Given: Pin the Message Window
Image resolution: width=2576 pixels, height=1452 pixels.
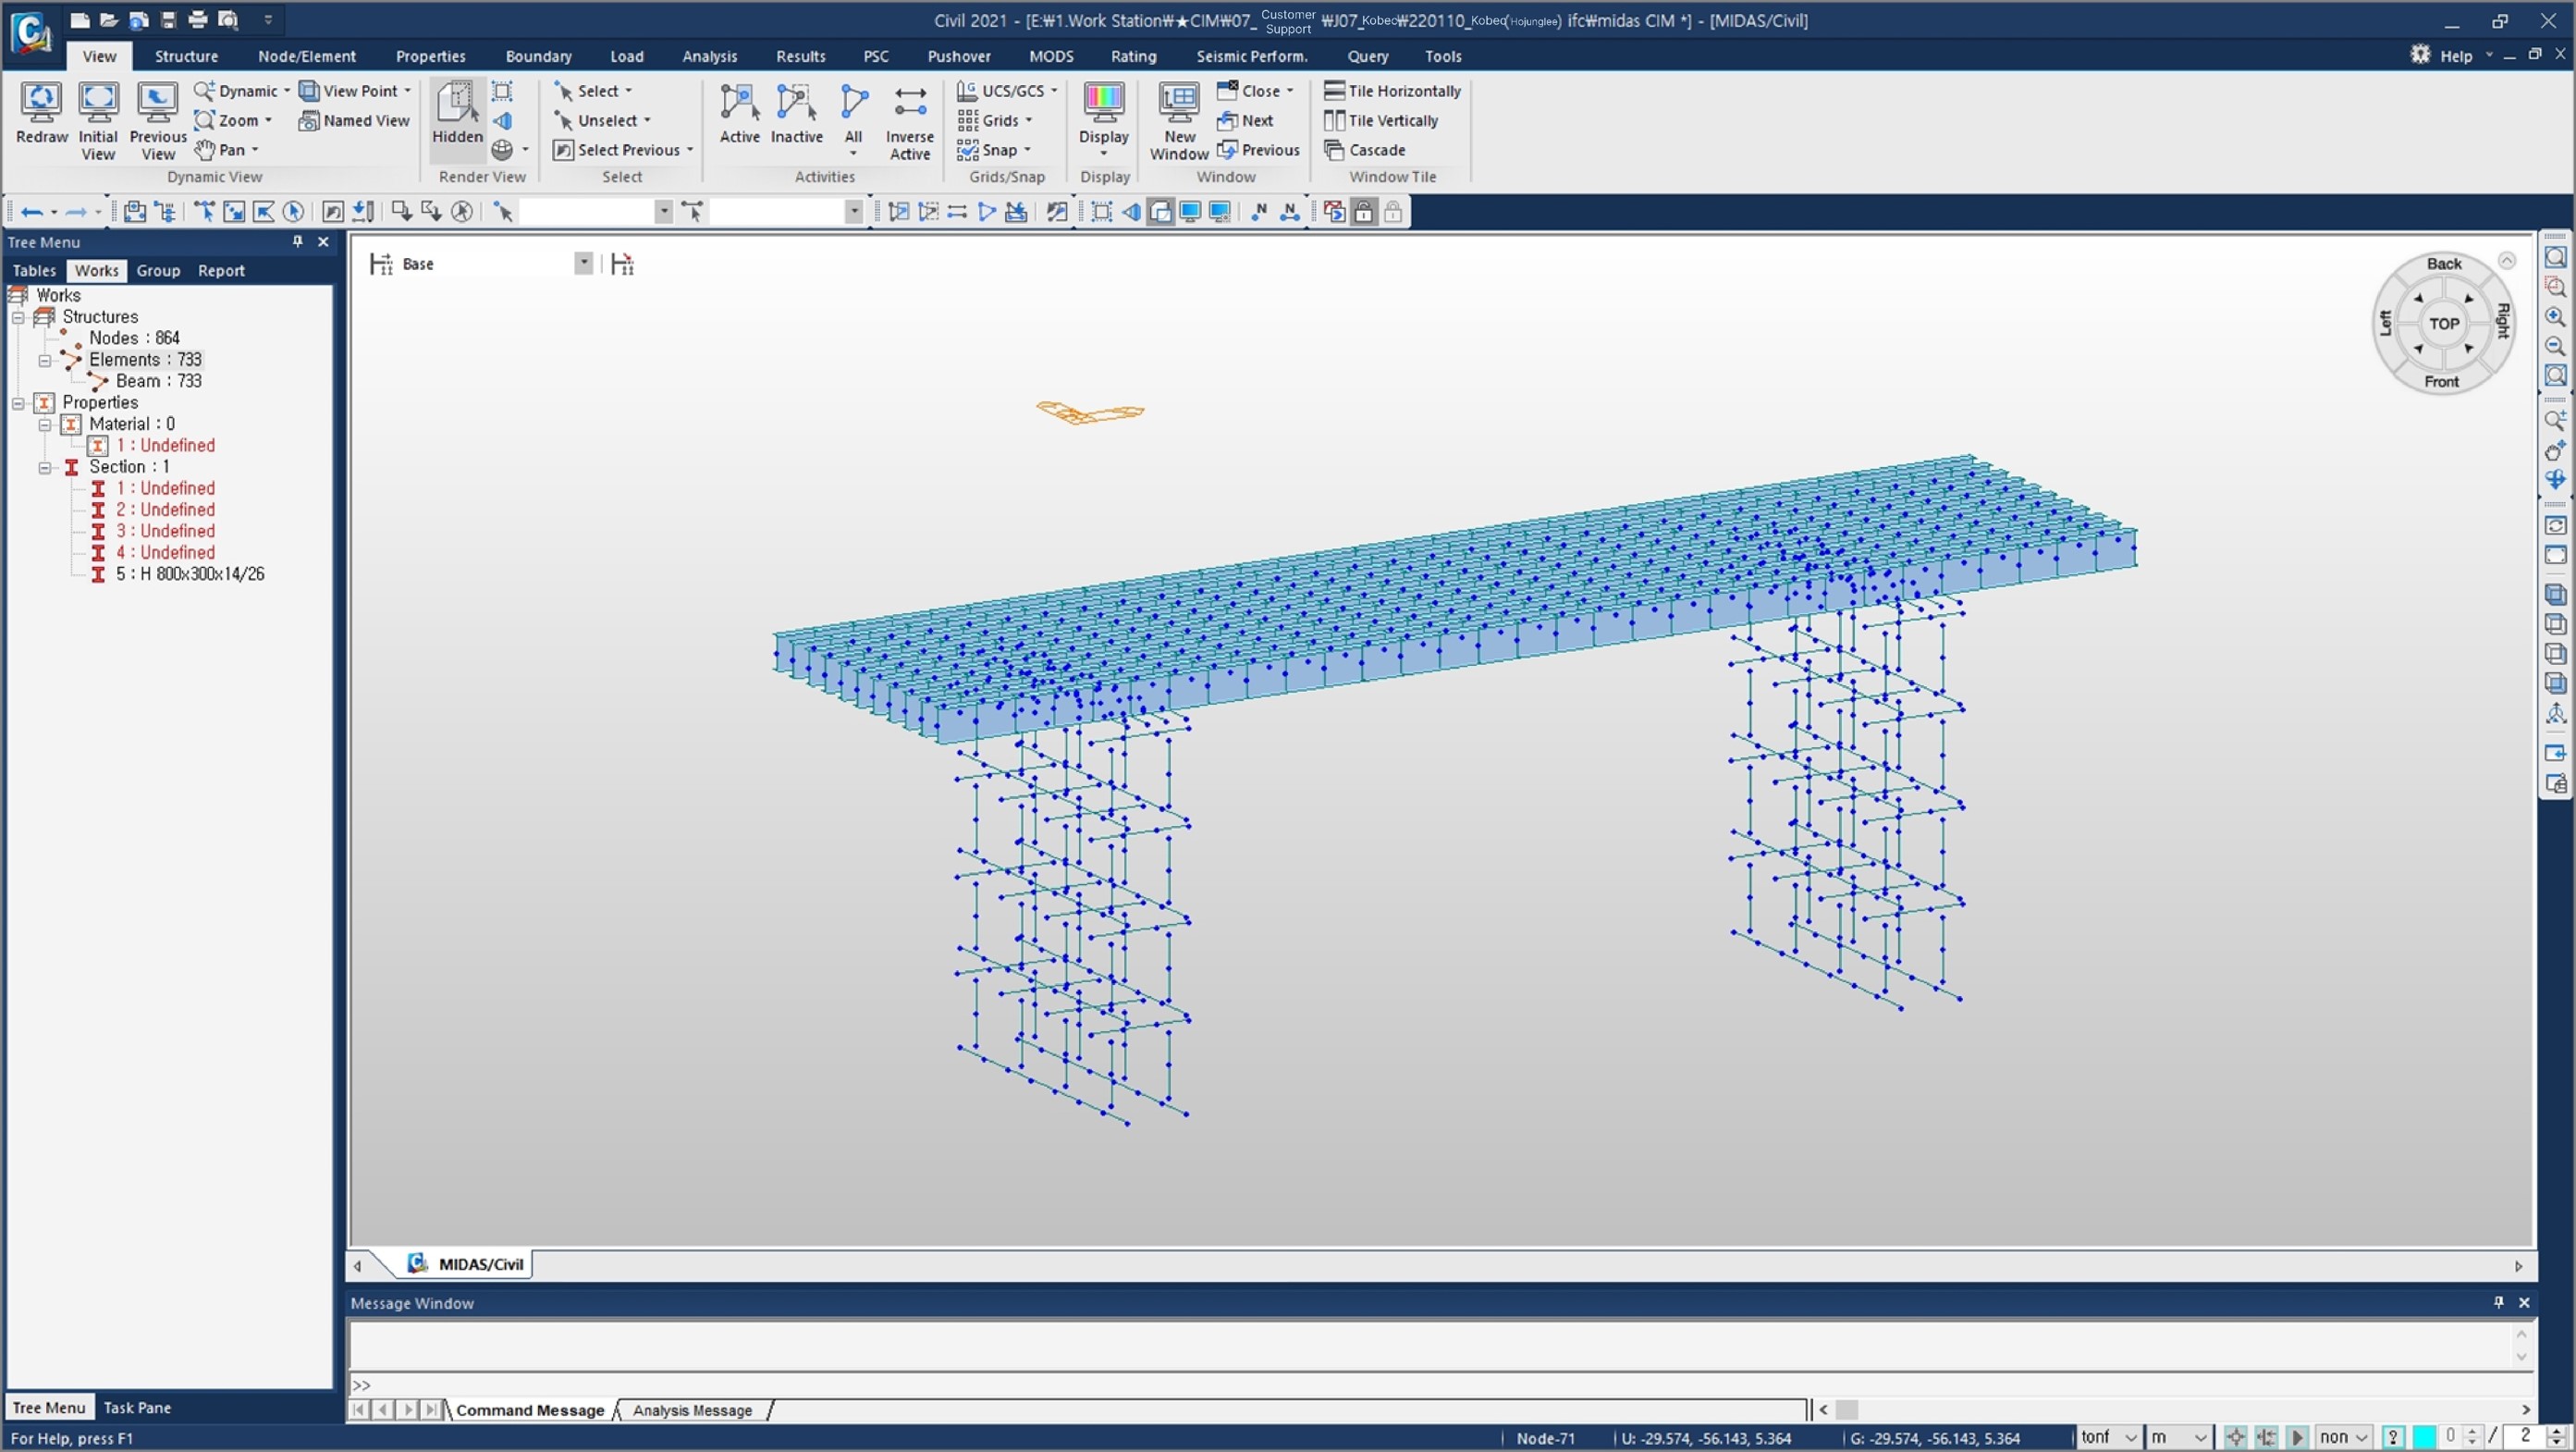Looking at the screenshot, I should [x=2497, y=1302].
